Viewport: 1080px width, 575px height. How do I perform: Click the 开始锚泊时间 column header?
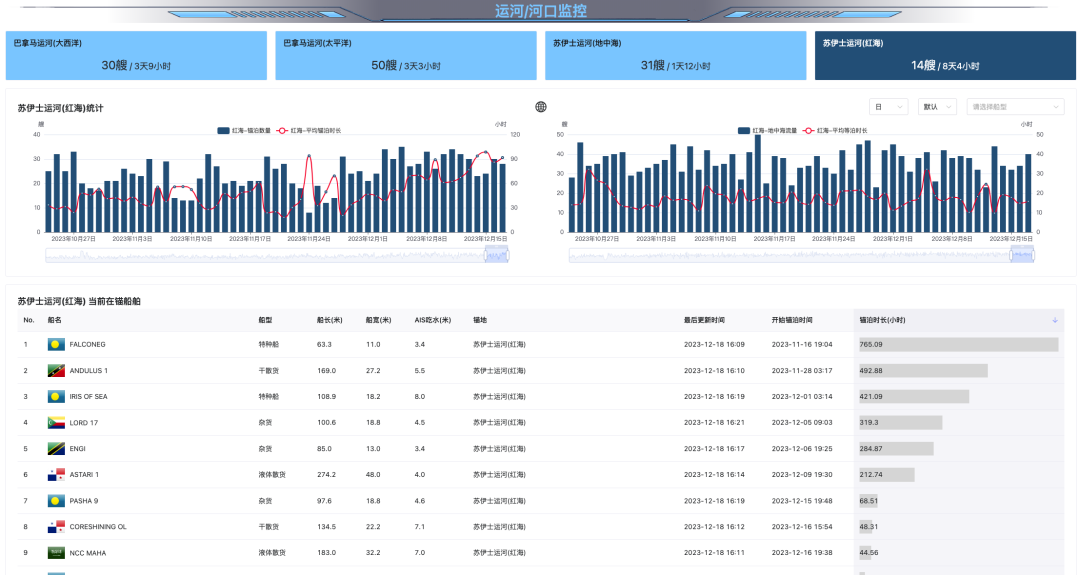click(792, 320)
